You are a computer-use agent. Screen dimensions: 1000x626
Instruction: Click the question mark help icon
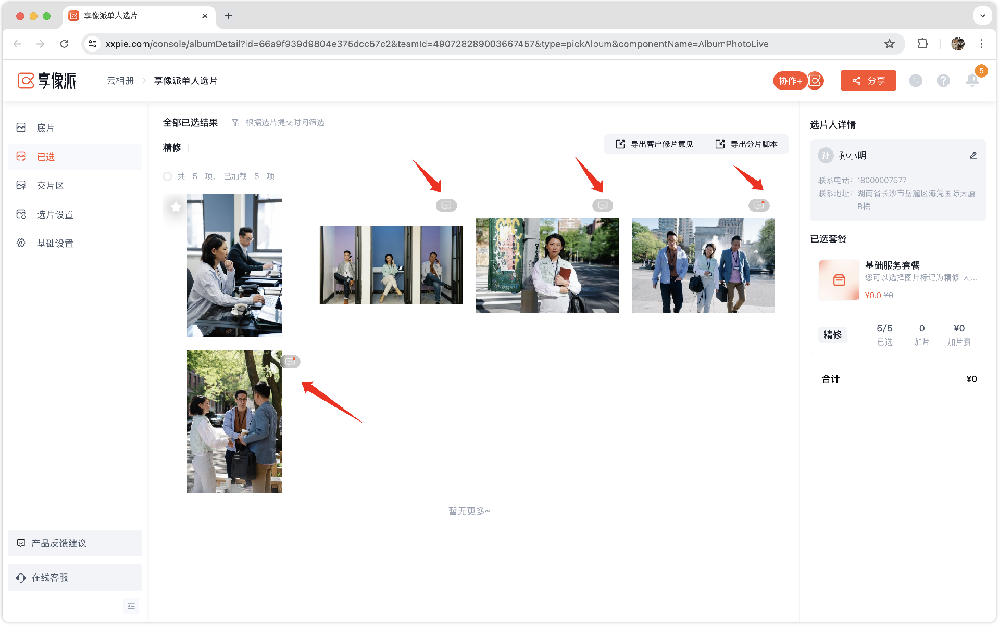[943, 80]
